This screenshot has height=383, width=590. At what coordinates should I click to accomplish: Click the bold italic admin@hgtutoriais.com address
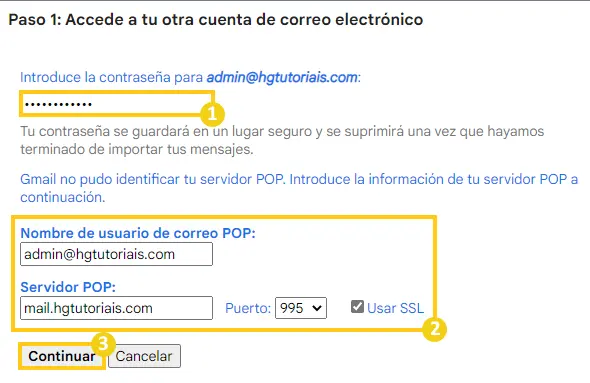coord(282,77)
